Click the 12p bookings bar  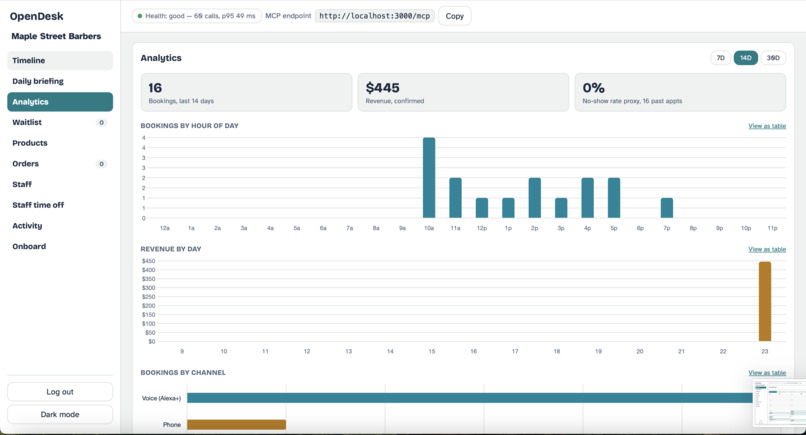point(482,208)
